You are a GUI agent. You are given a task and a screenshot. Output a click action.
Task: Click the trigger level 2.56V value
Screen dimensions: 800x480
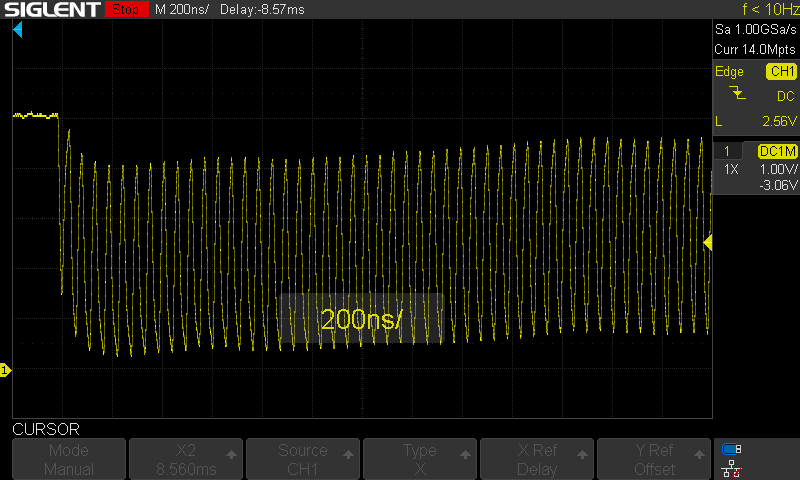click(779, 121)
